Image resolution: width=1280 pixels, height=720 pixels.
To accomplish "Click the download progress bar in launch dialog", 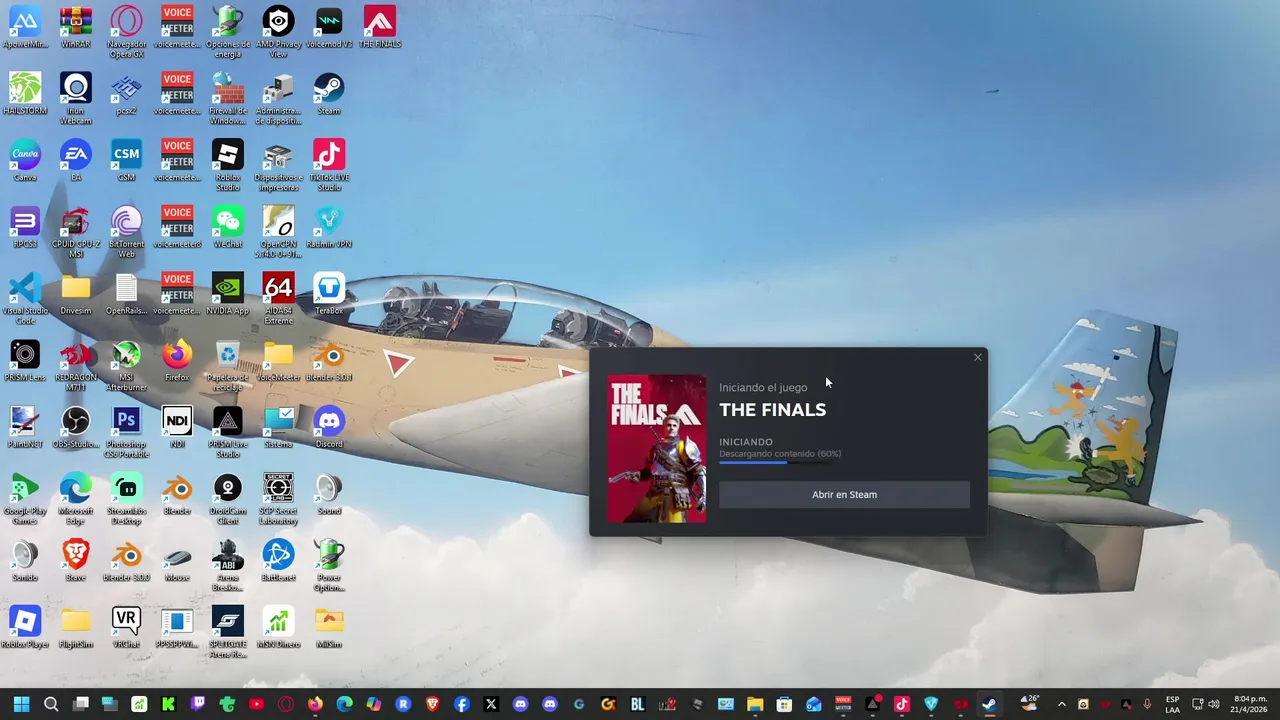I will [779, 463].
